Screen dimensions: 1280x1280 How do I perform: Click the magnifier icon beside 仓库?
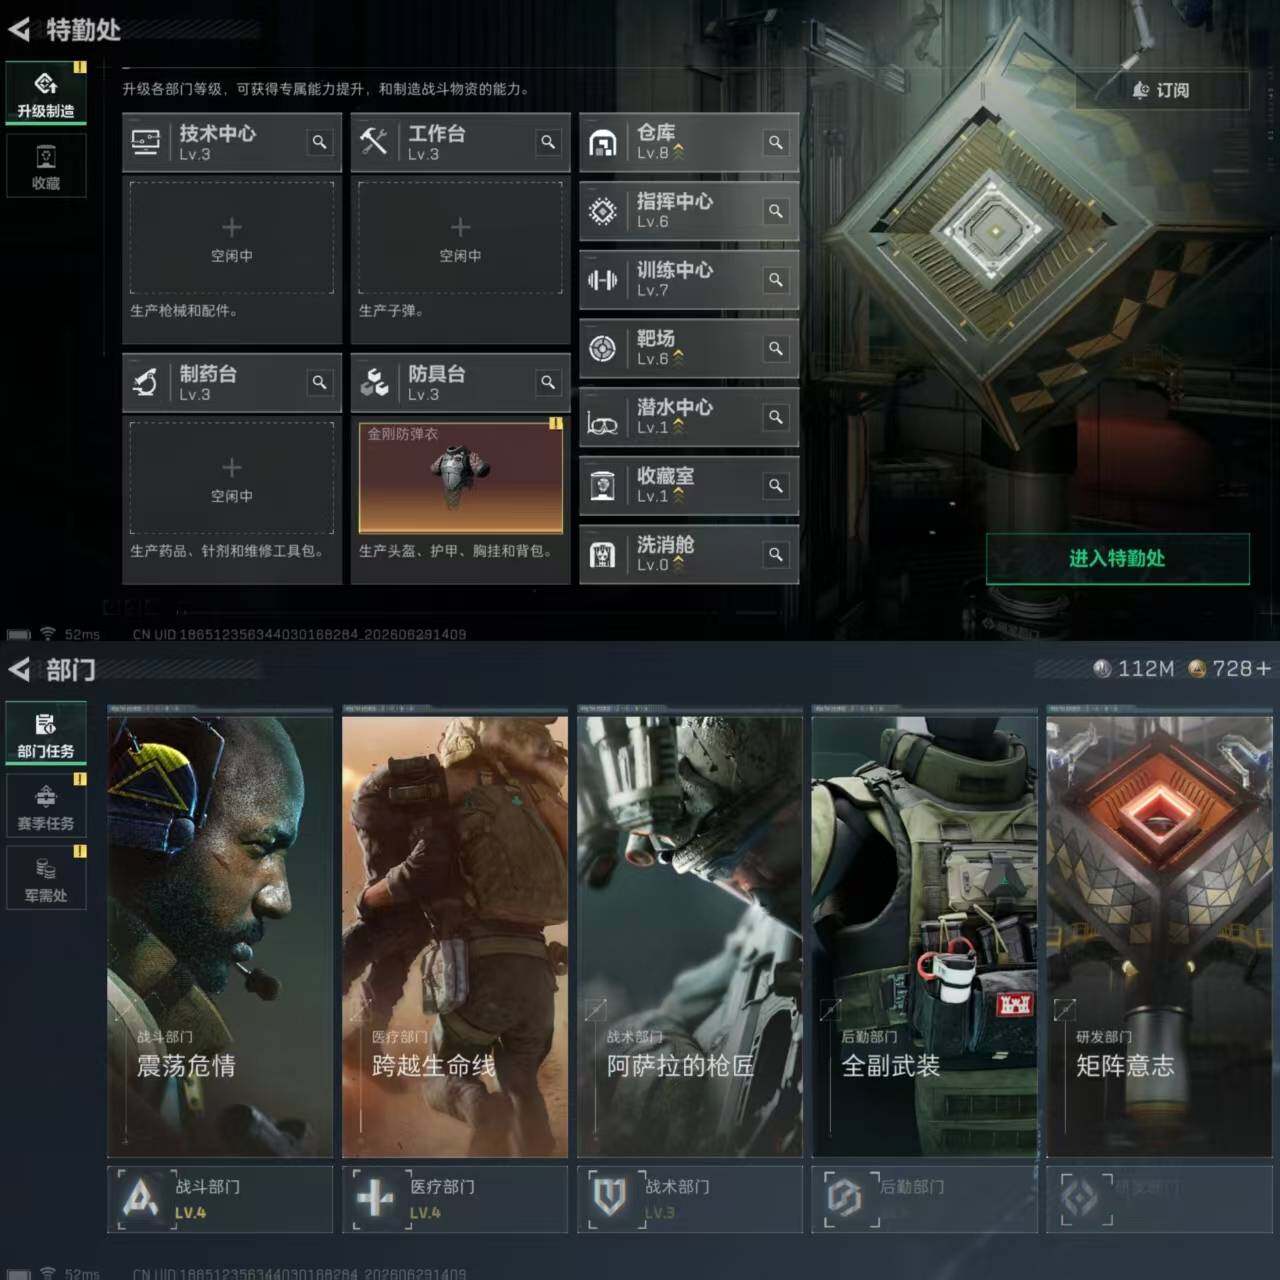(x=776, y=142)
